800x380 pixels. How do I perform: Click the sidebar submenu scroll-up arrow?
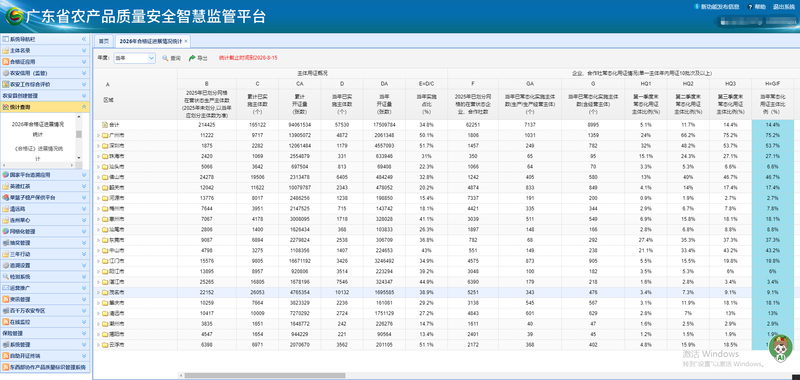point(79,117)
